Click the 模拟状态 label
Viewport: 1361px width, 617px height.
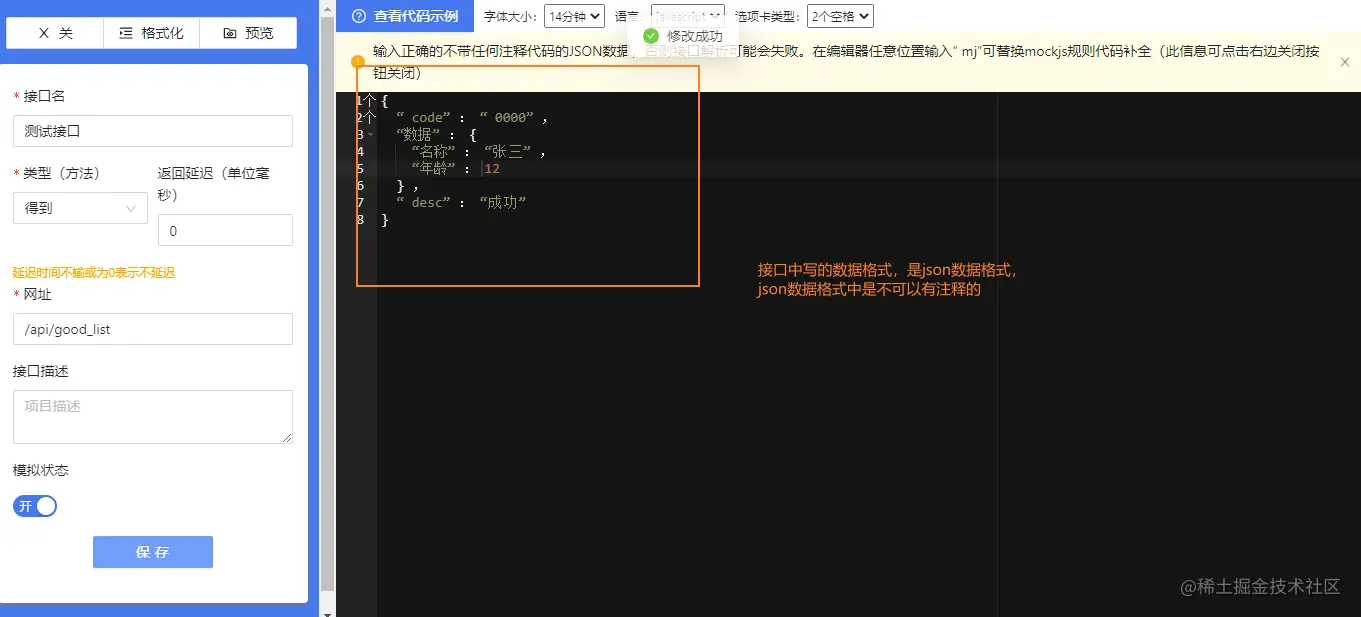coord(41,470)
